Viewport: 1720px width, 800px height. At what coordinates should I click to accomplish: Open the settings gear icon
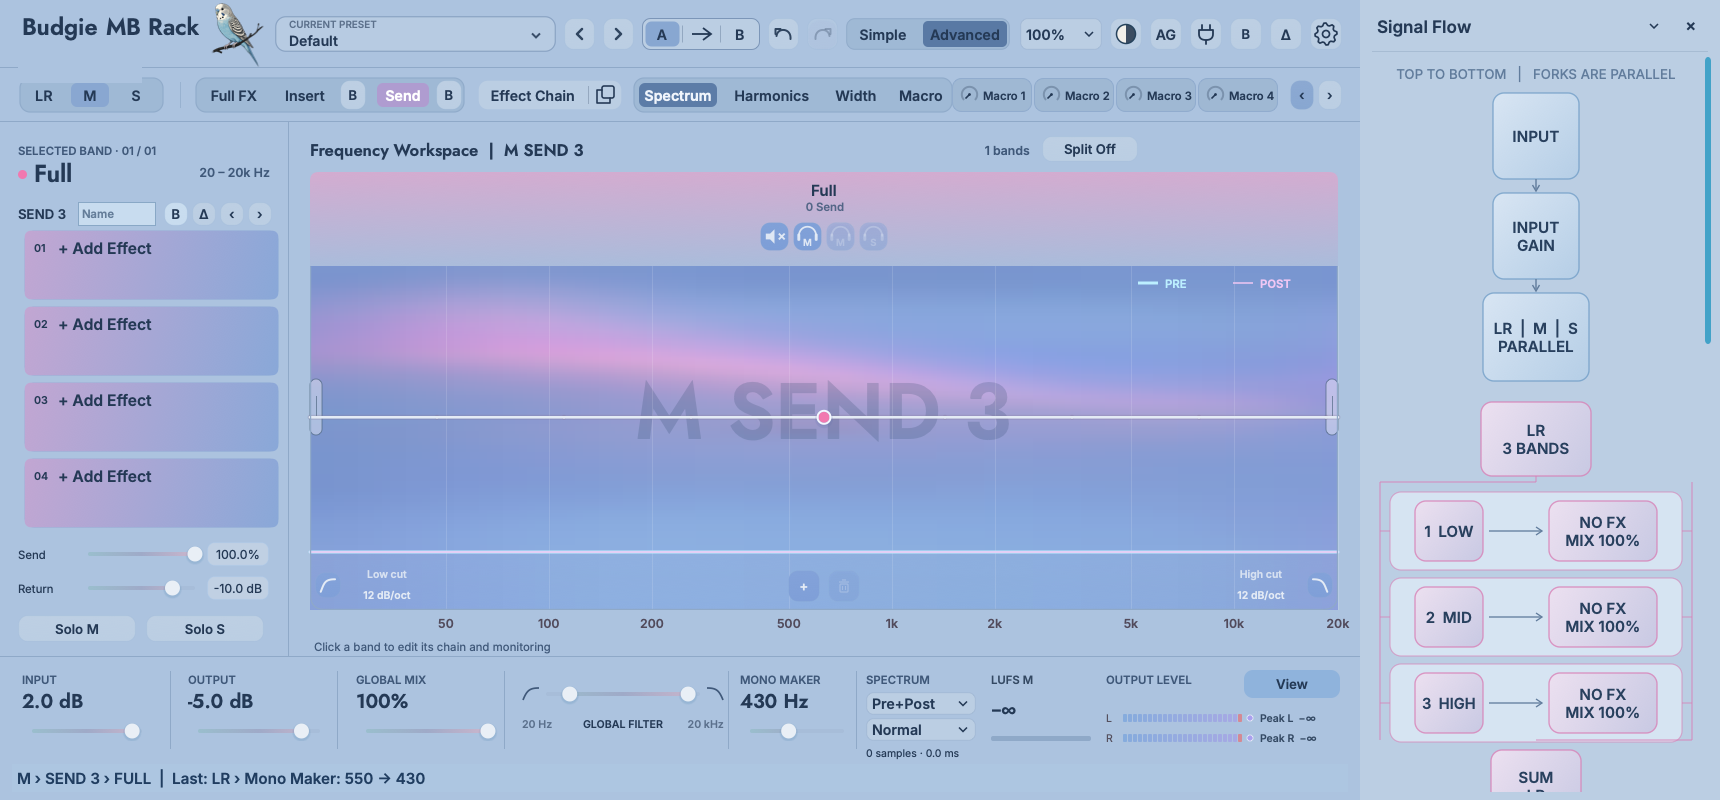tap(1326, 34)
